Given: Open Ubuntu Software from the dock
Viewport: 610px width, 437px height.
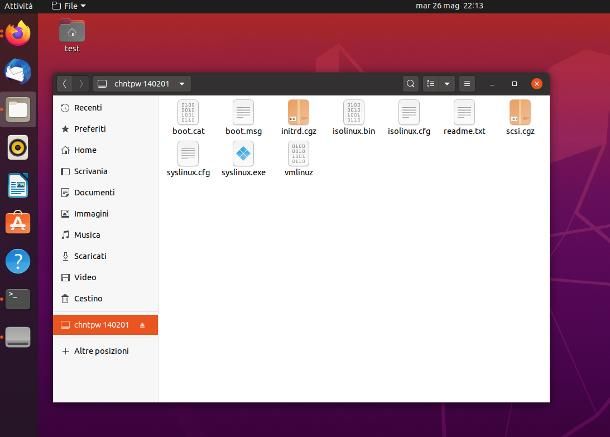Looking at the screenshot, I should pos(18,223).
